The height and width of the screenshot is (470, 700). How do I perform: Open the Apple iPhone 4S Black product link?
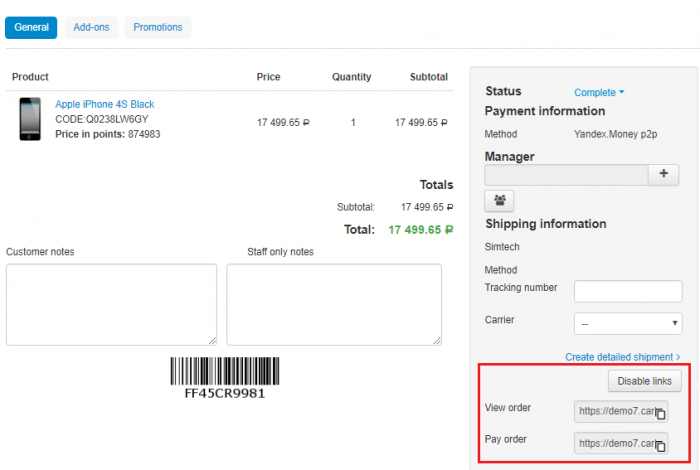104,104
